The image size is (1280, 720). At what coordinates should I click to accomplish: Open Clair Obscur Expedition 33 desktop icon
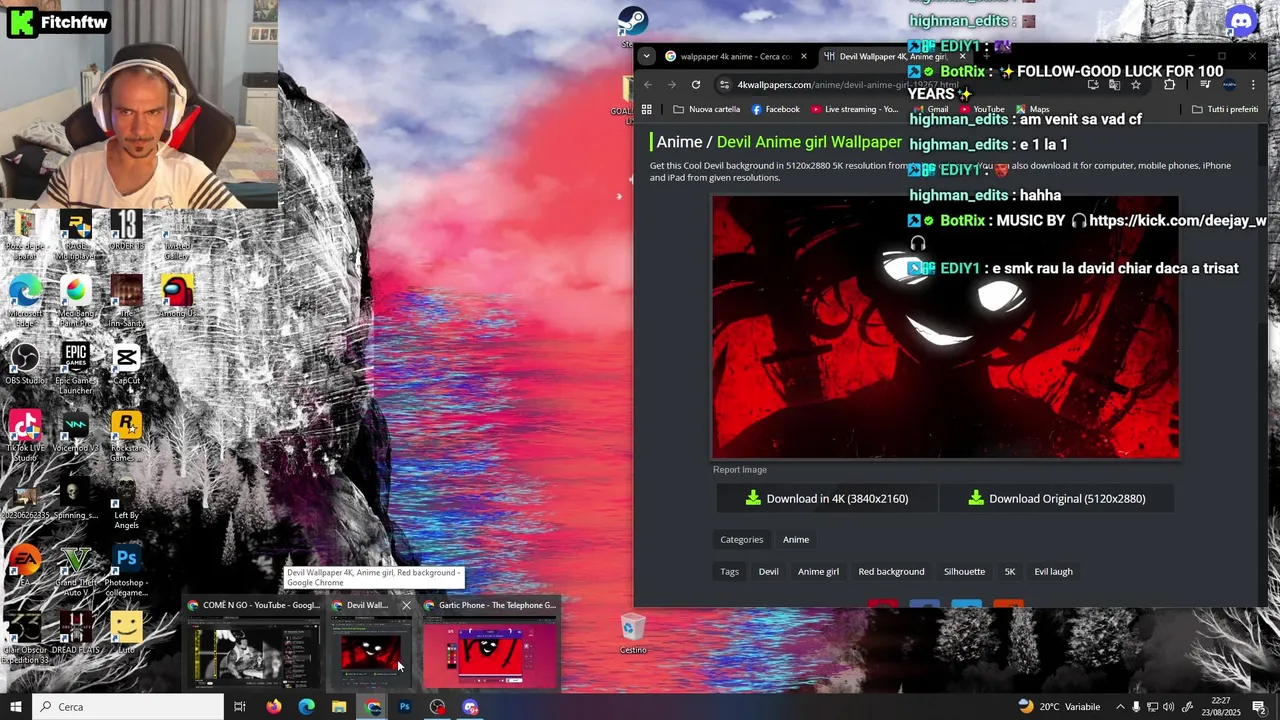25,638
